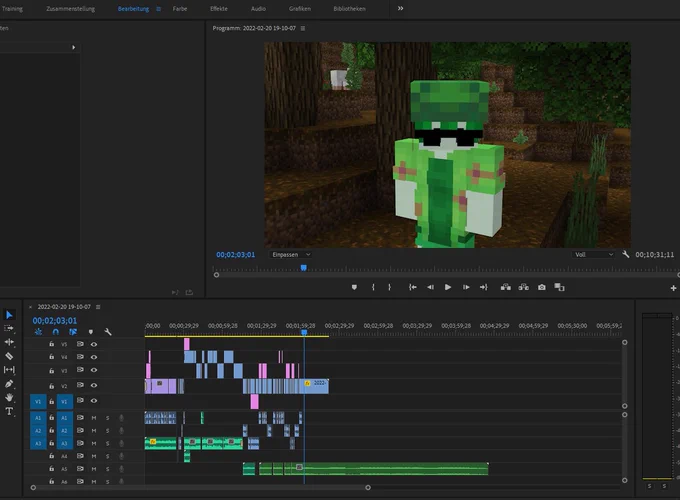Show more workspaces with double chevron
The image size is (680, 500).
point(400,8)
